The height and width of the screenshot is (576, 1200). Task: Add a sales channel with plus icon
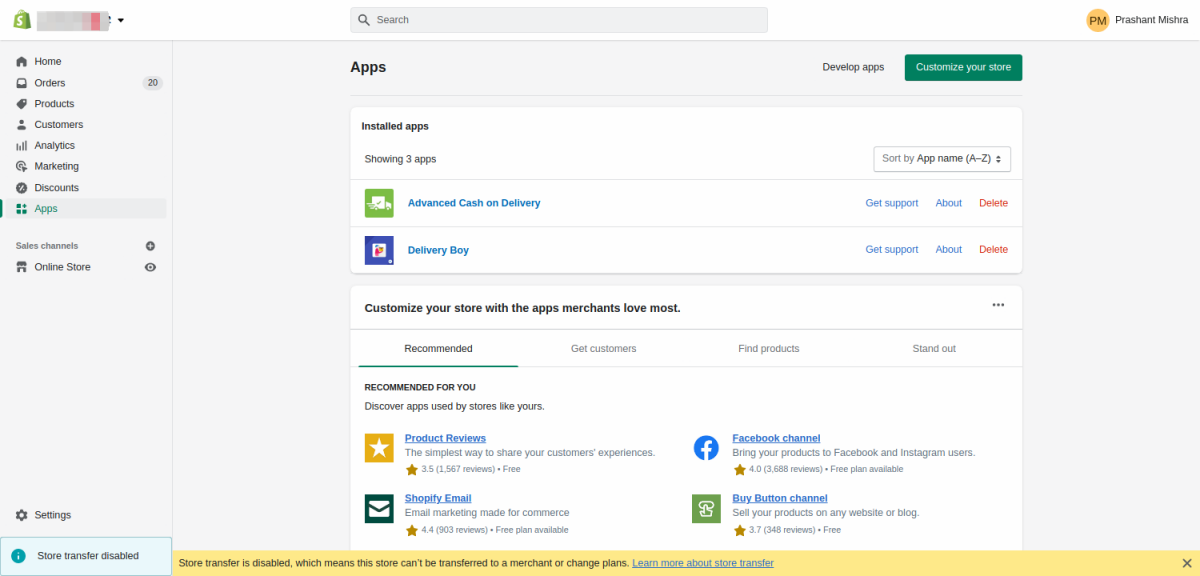[x=150, y=246]
